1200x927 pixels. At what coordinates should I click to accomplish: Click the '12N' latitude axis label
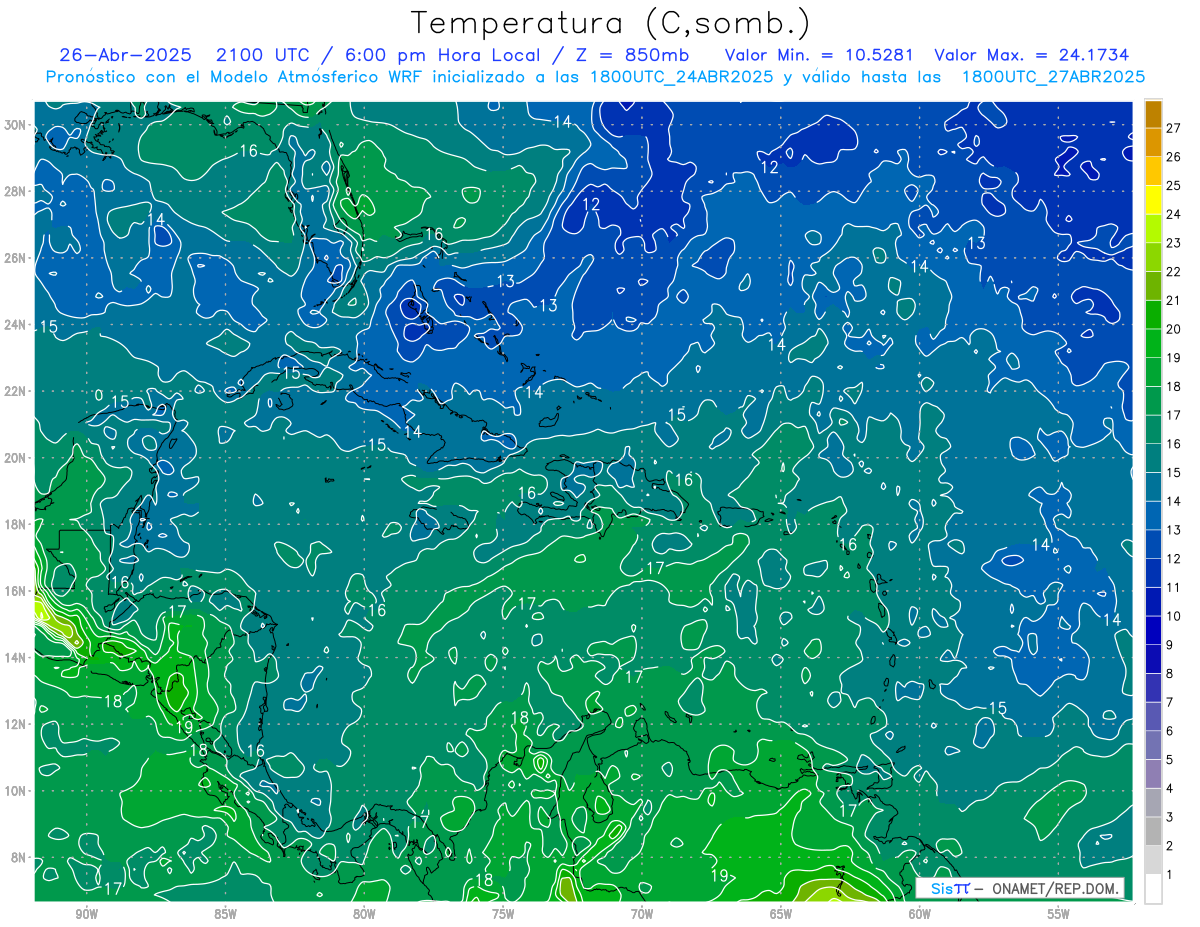point(15,723)
